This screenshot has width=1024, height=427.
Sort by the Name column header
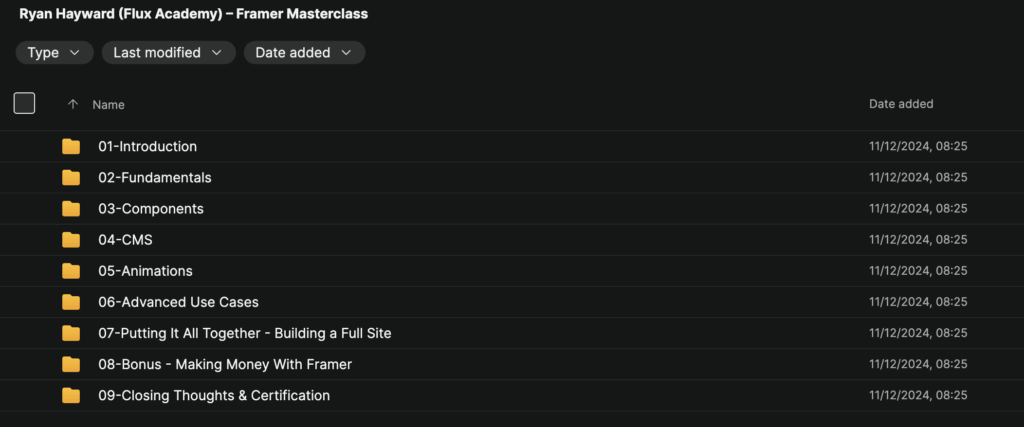tap(109, 104)
